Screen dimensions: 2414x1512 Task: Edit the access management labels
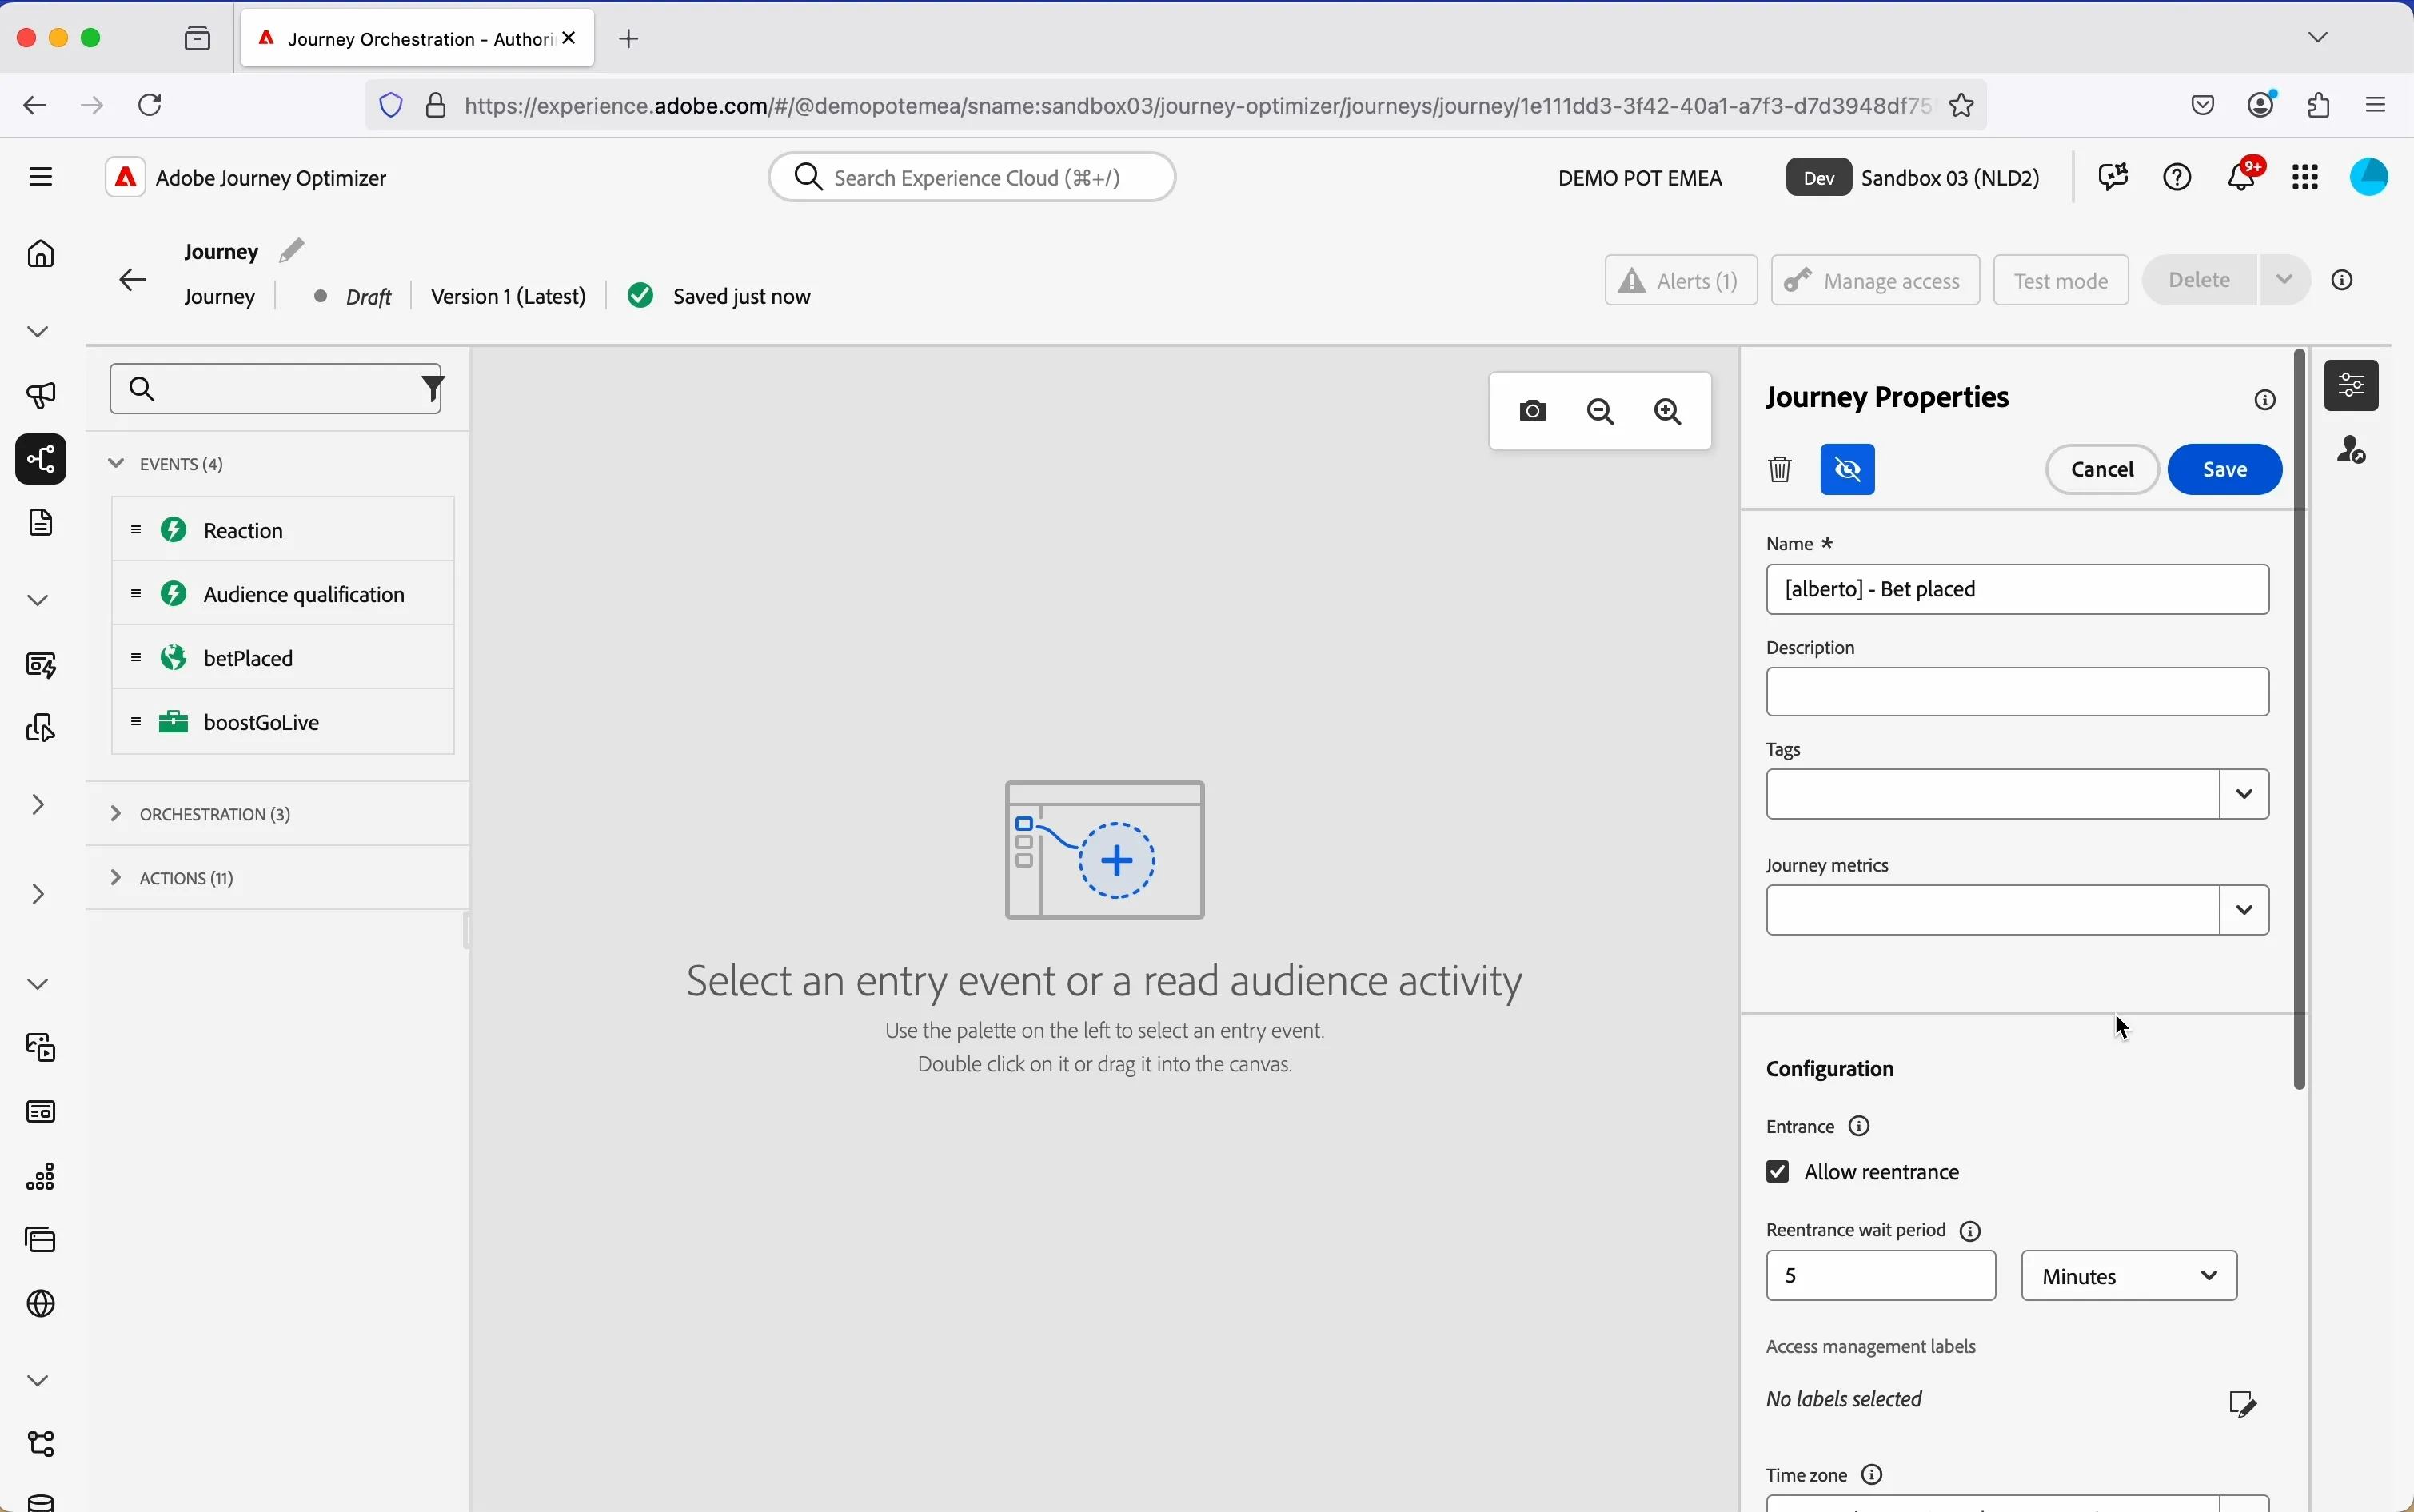2244,1404
